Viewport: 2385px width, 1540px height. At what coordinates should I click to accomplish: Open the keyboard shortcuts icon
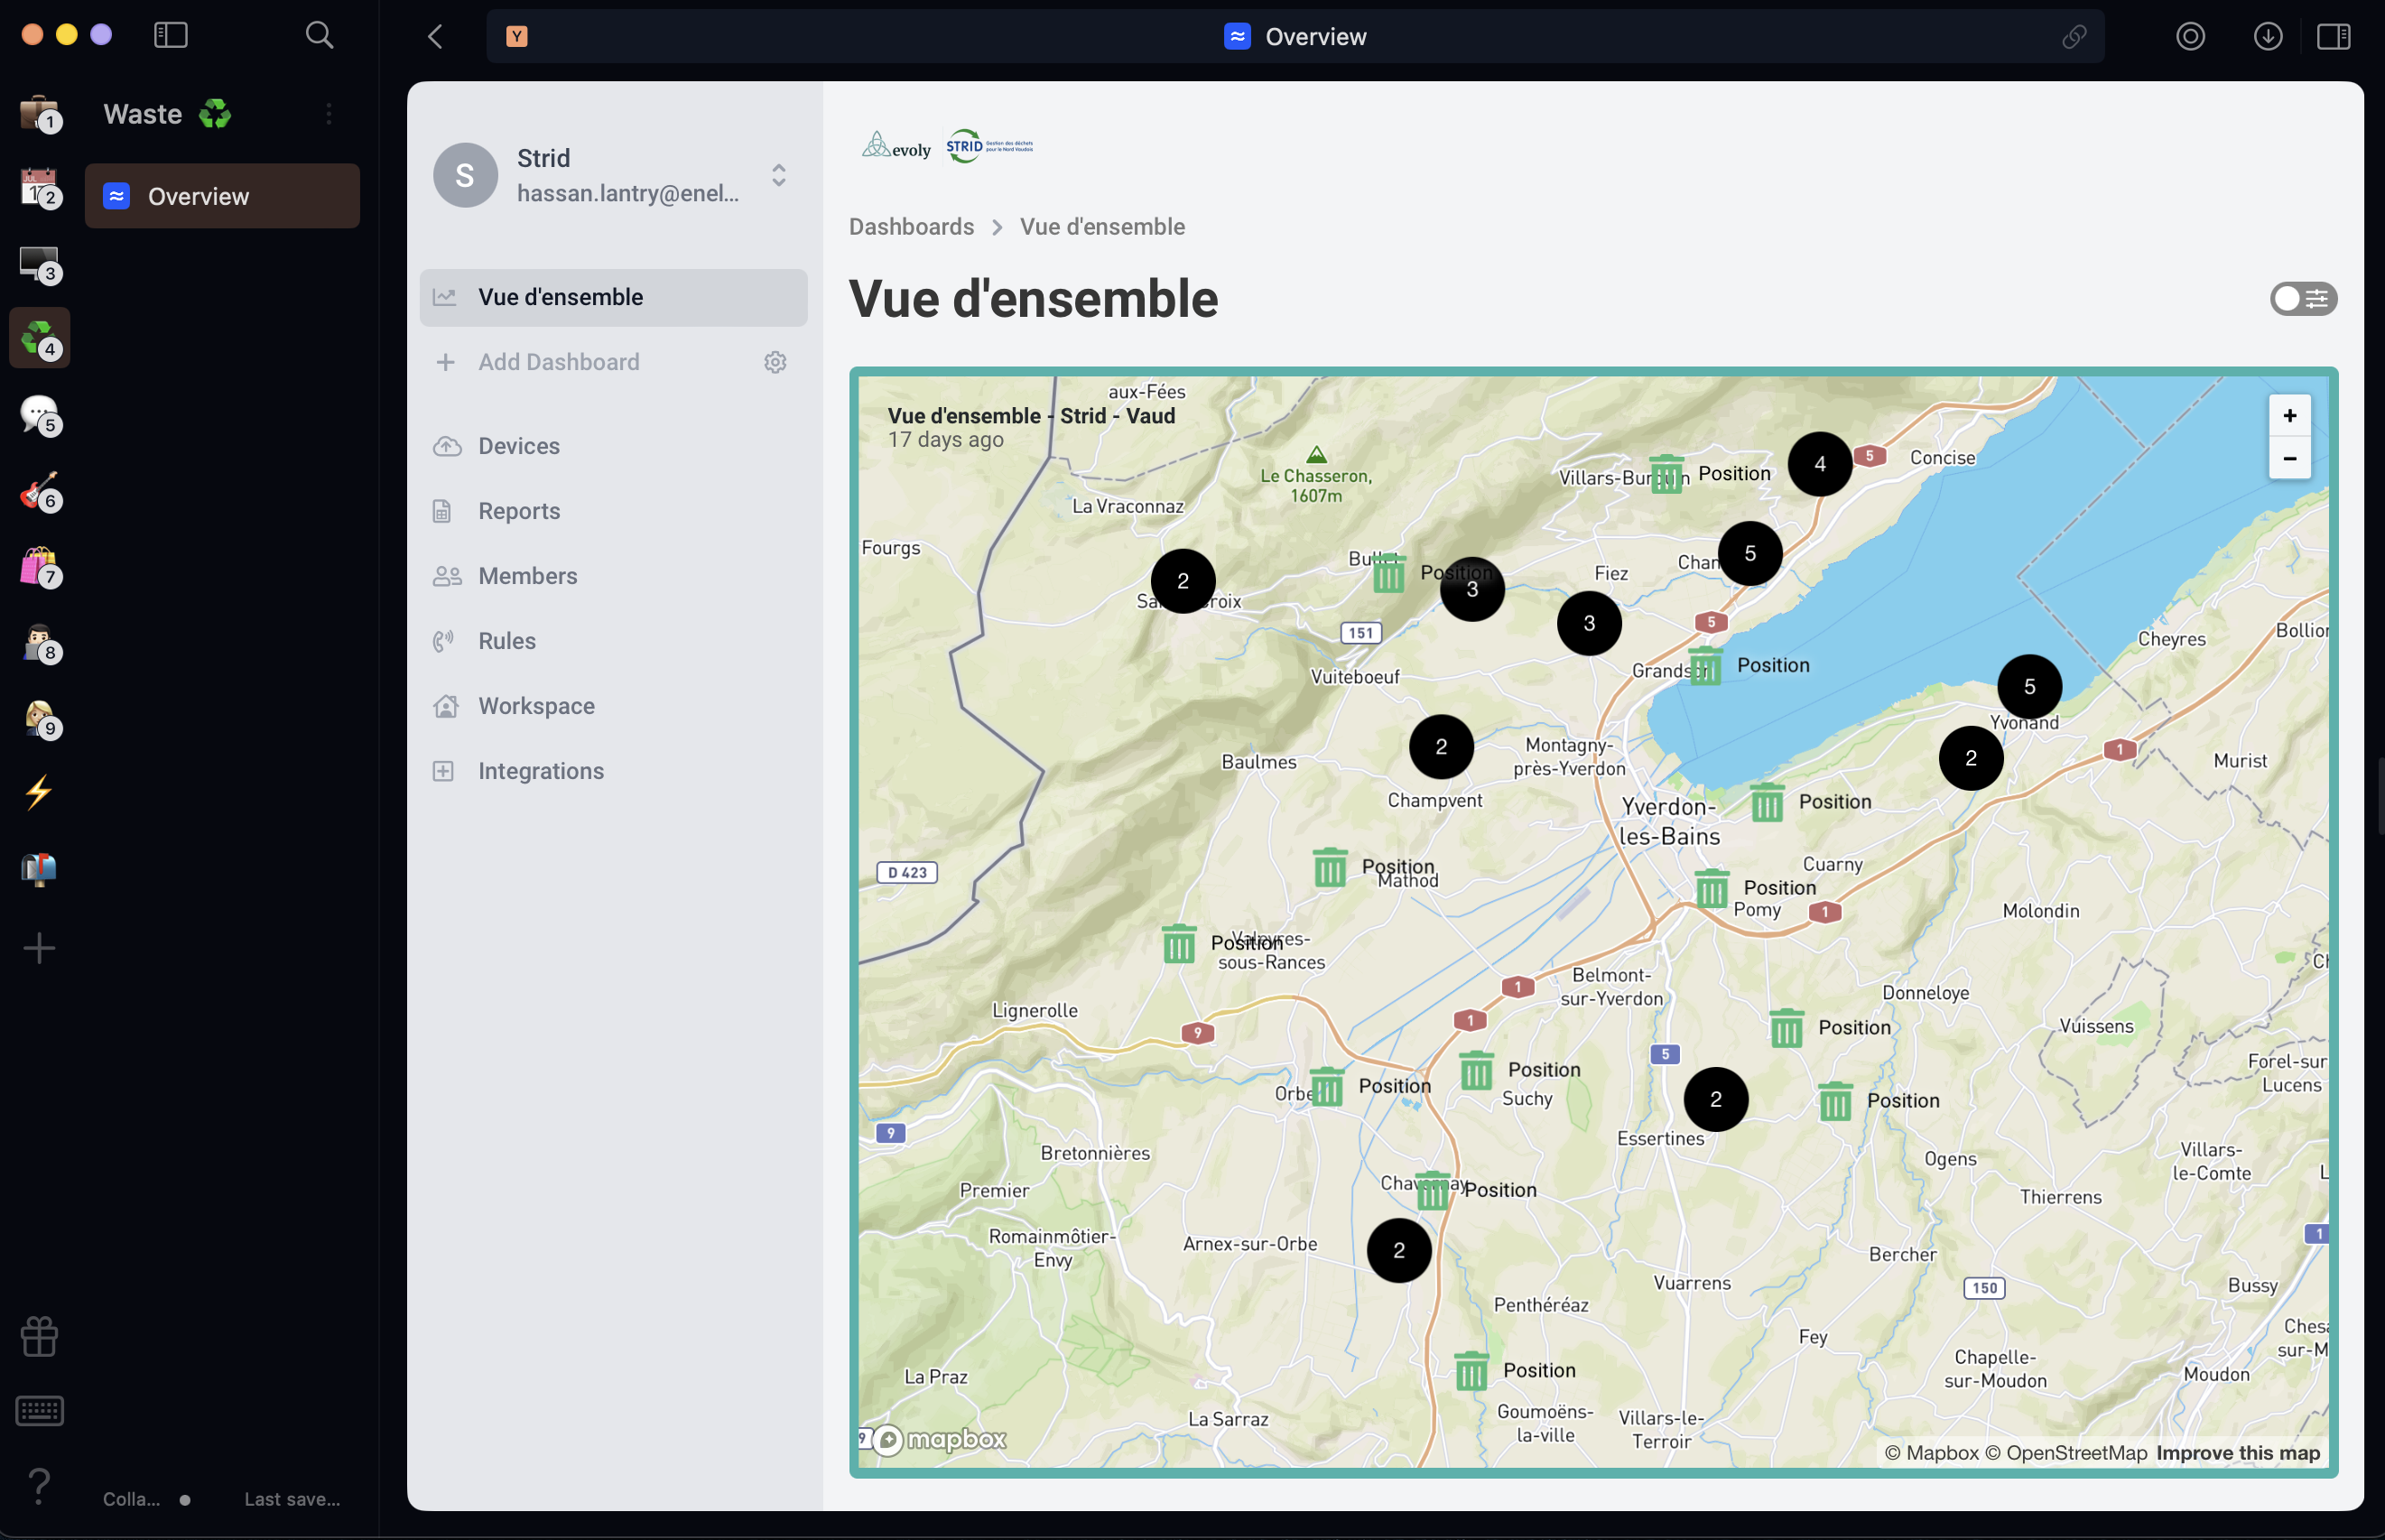(39, 1410)
